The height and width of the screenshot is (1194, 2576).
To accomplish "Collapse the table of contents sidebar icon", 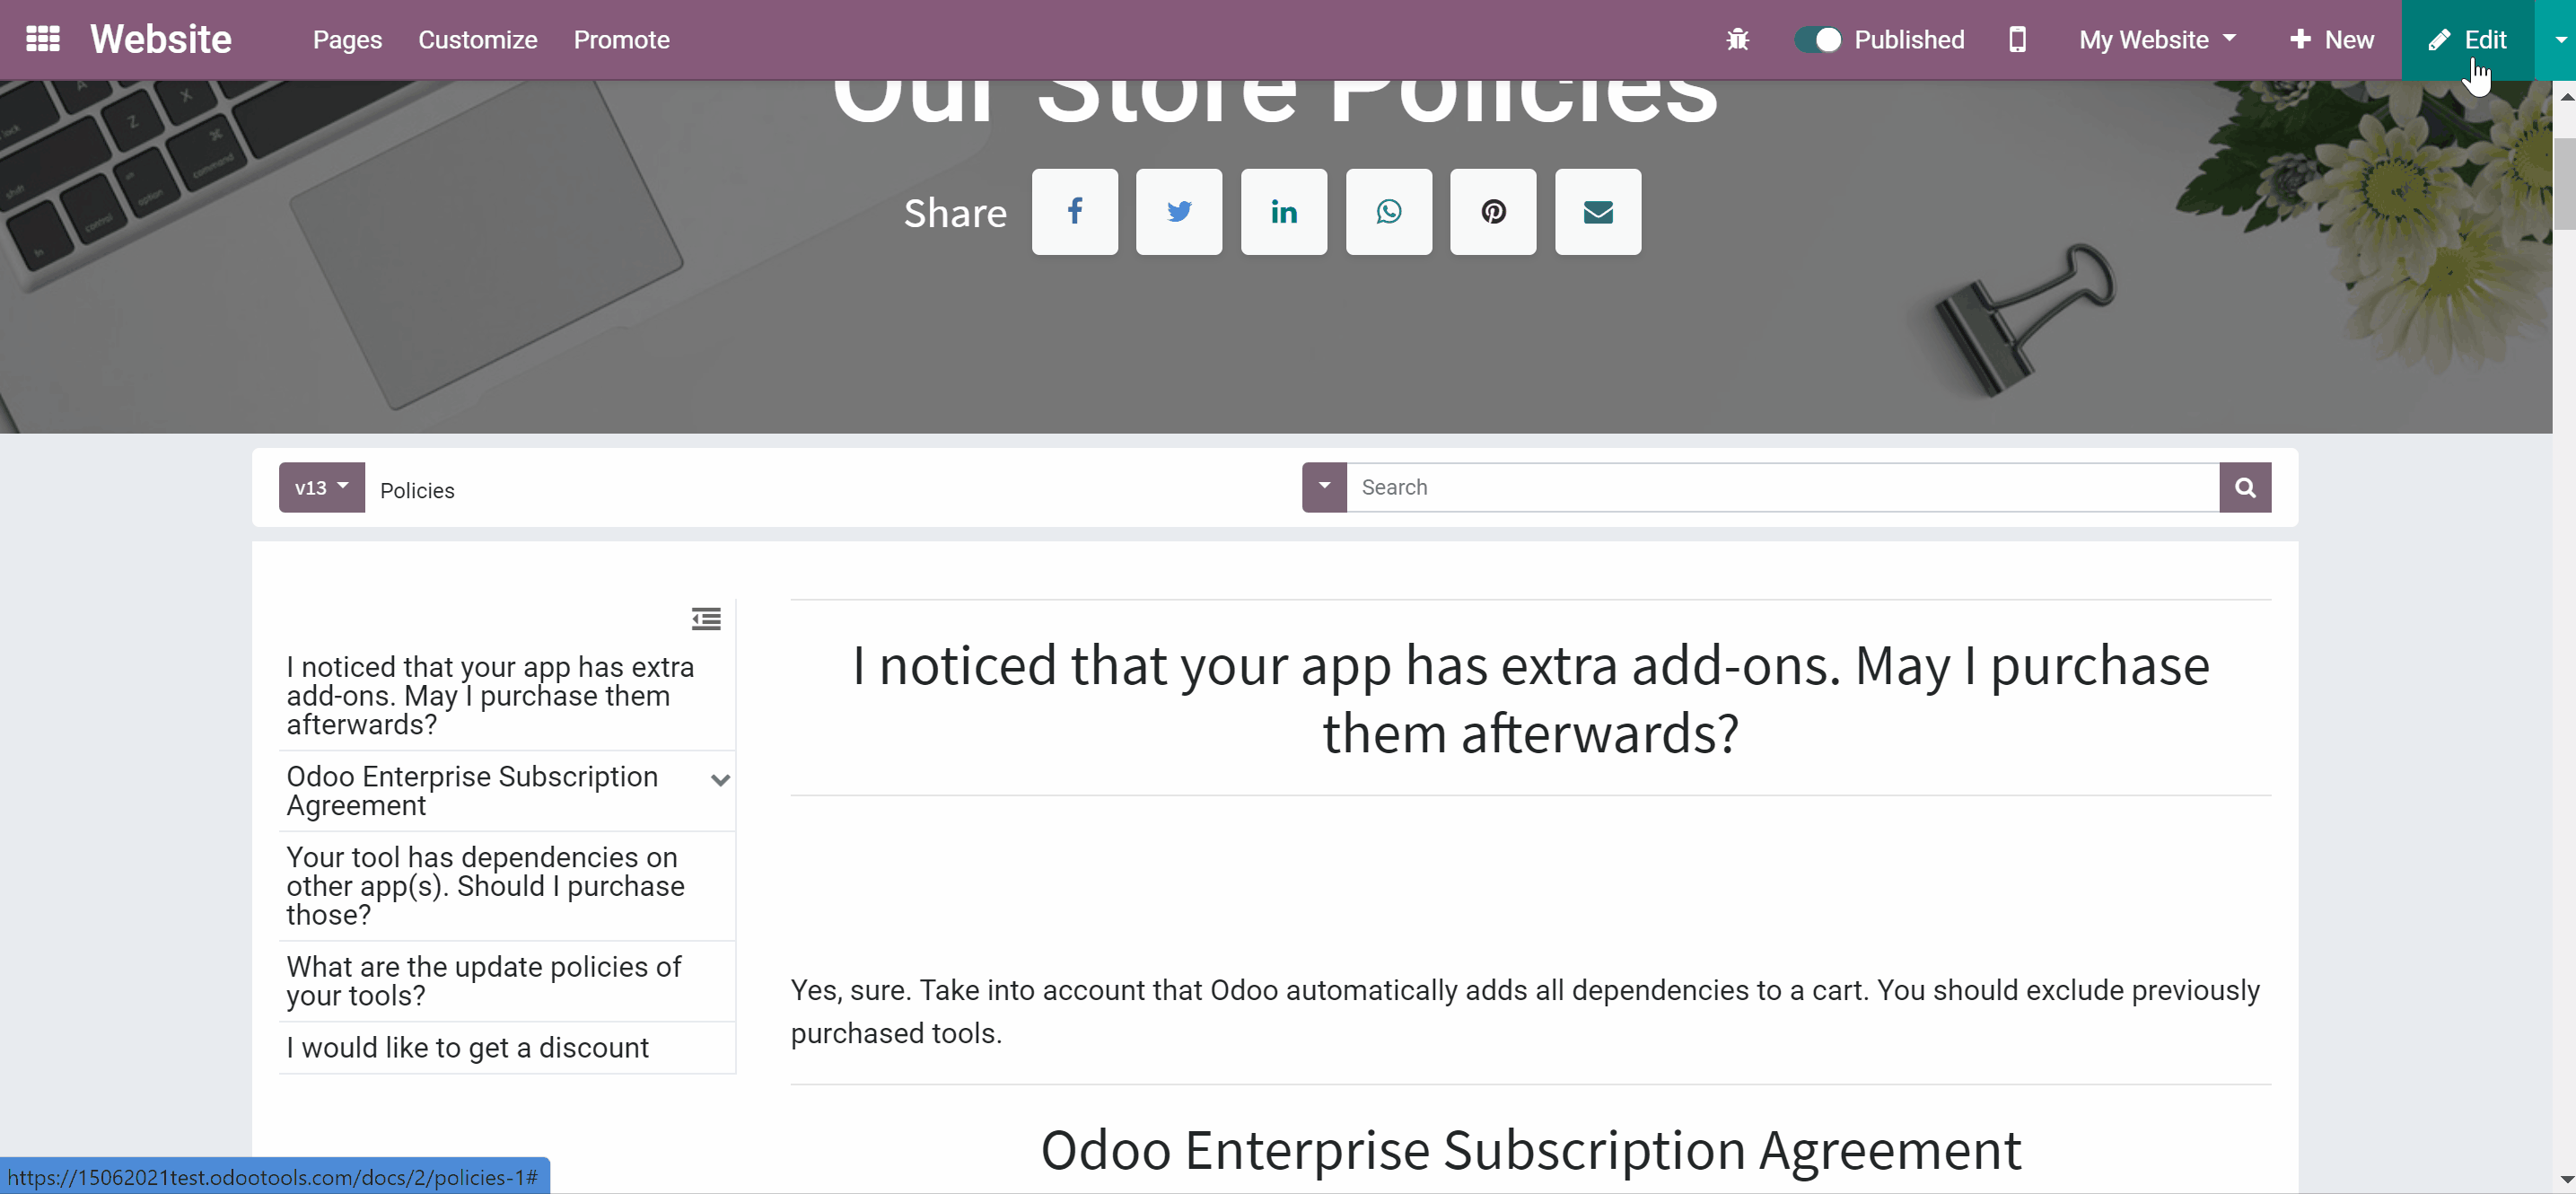I will click(706, 619).
